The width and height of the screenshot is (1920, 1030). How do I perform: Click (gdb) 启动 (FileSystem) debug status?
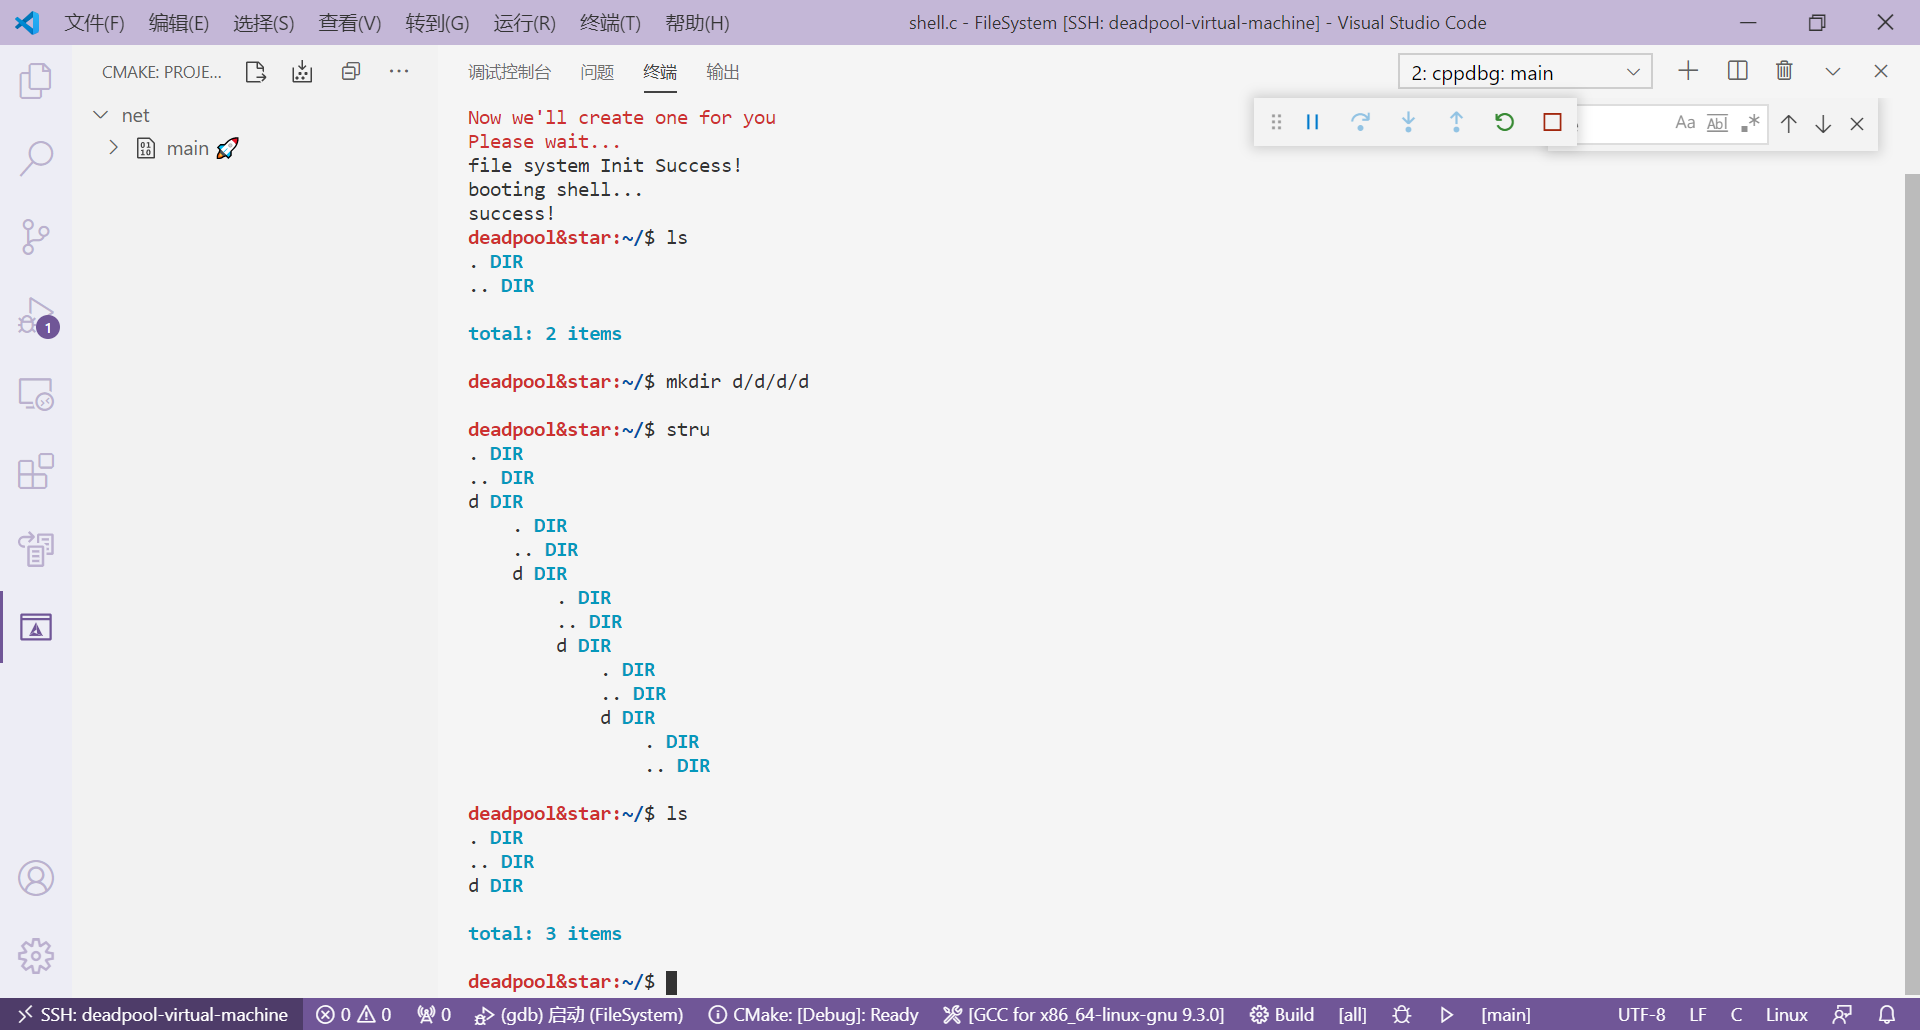click(579, 1014)
